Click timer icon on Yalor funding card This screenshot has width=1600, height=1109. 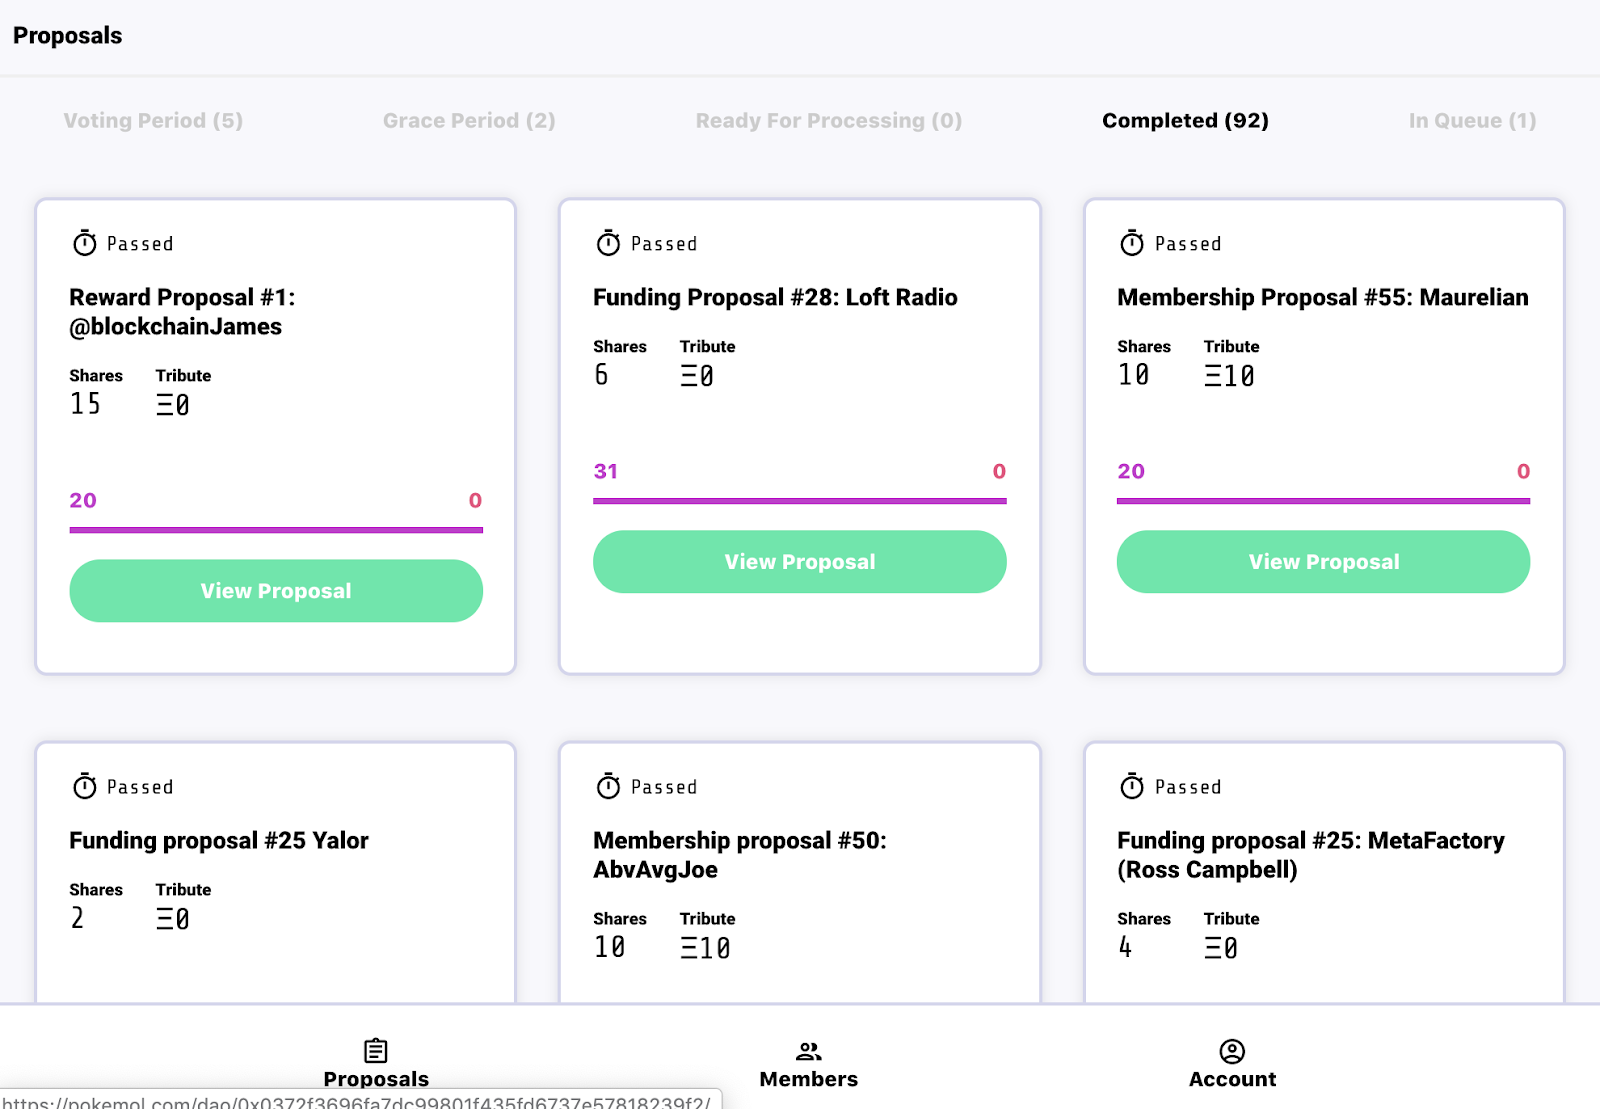[x=85, y=786]
